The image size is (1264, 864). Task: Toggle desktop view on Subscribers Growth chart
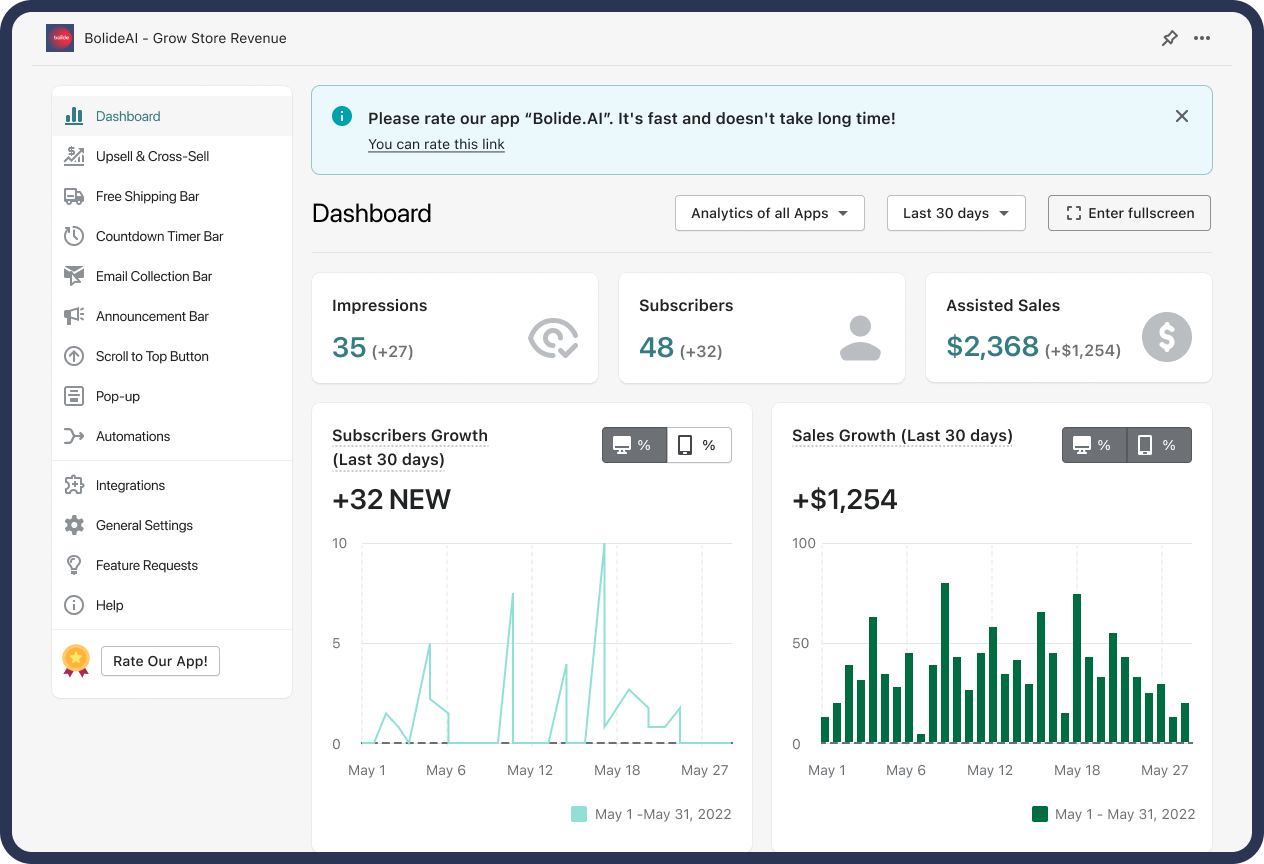[x=634, y=445]
